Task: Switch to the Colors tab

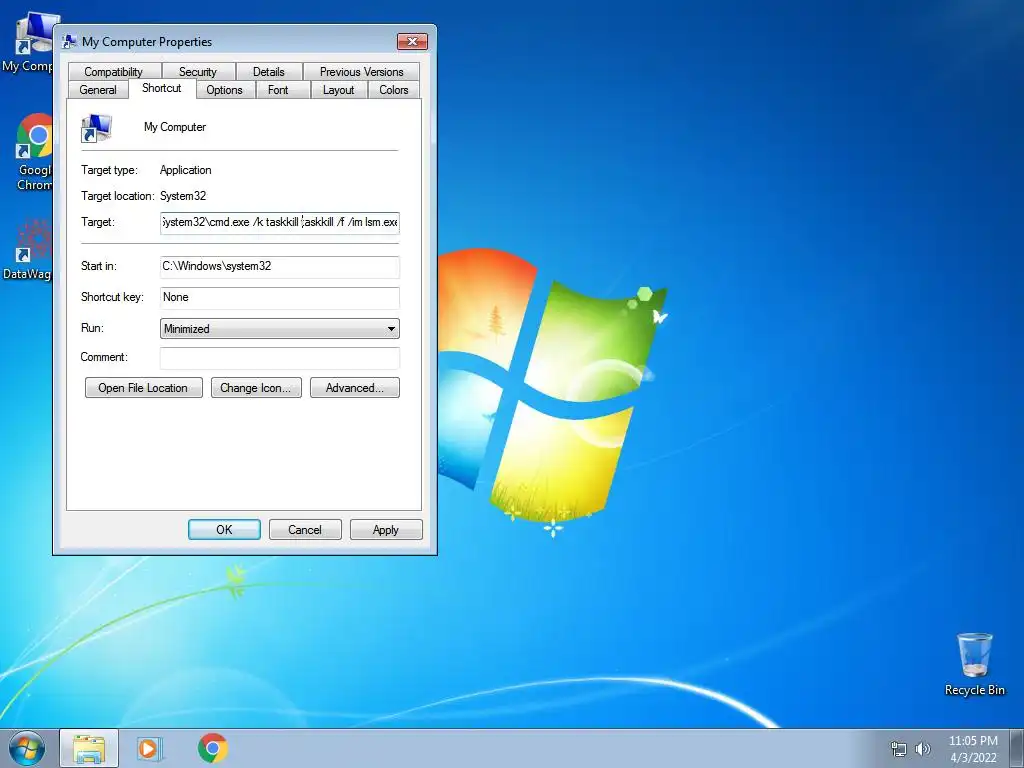Action: [x=394, y=89]
